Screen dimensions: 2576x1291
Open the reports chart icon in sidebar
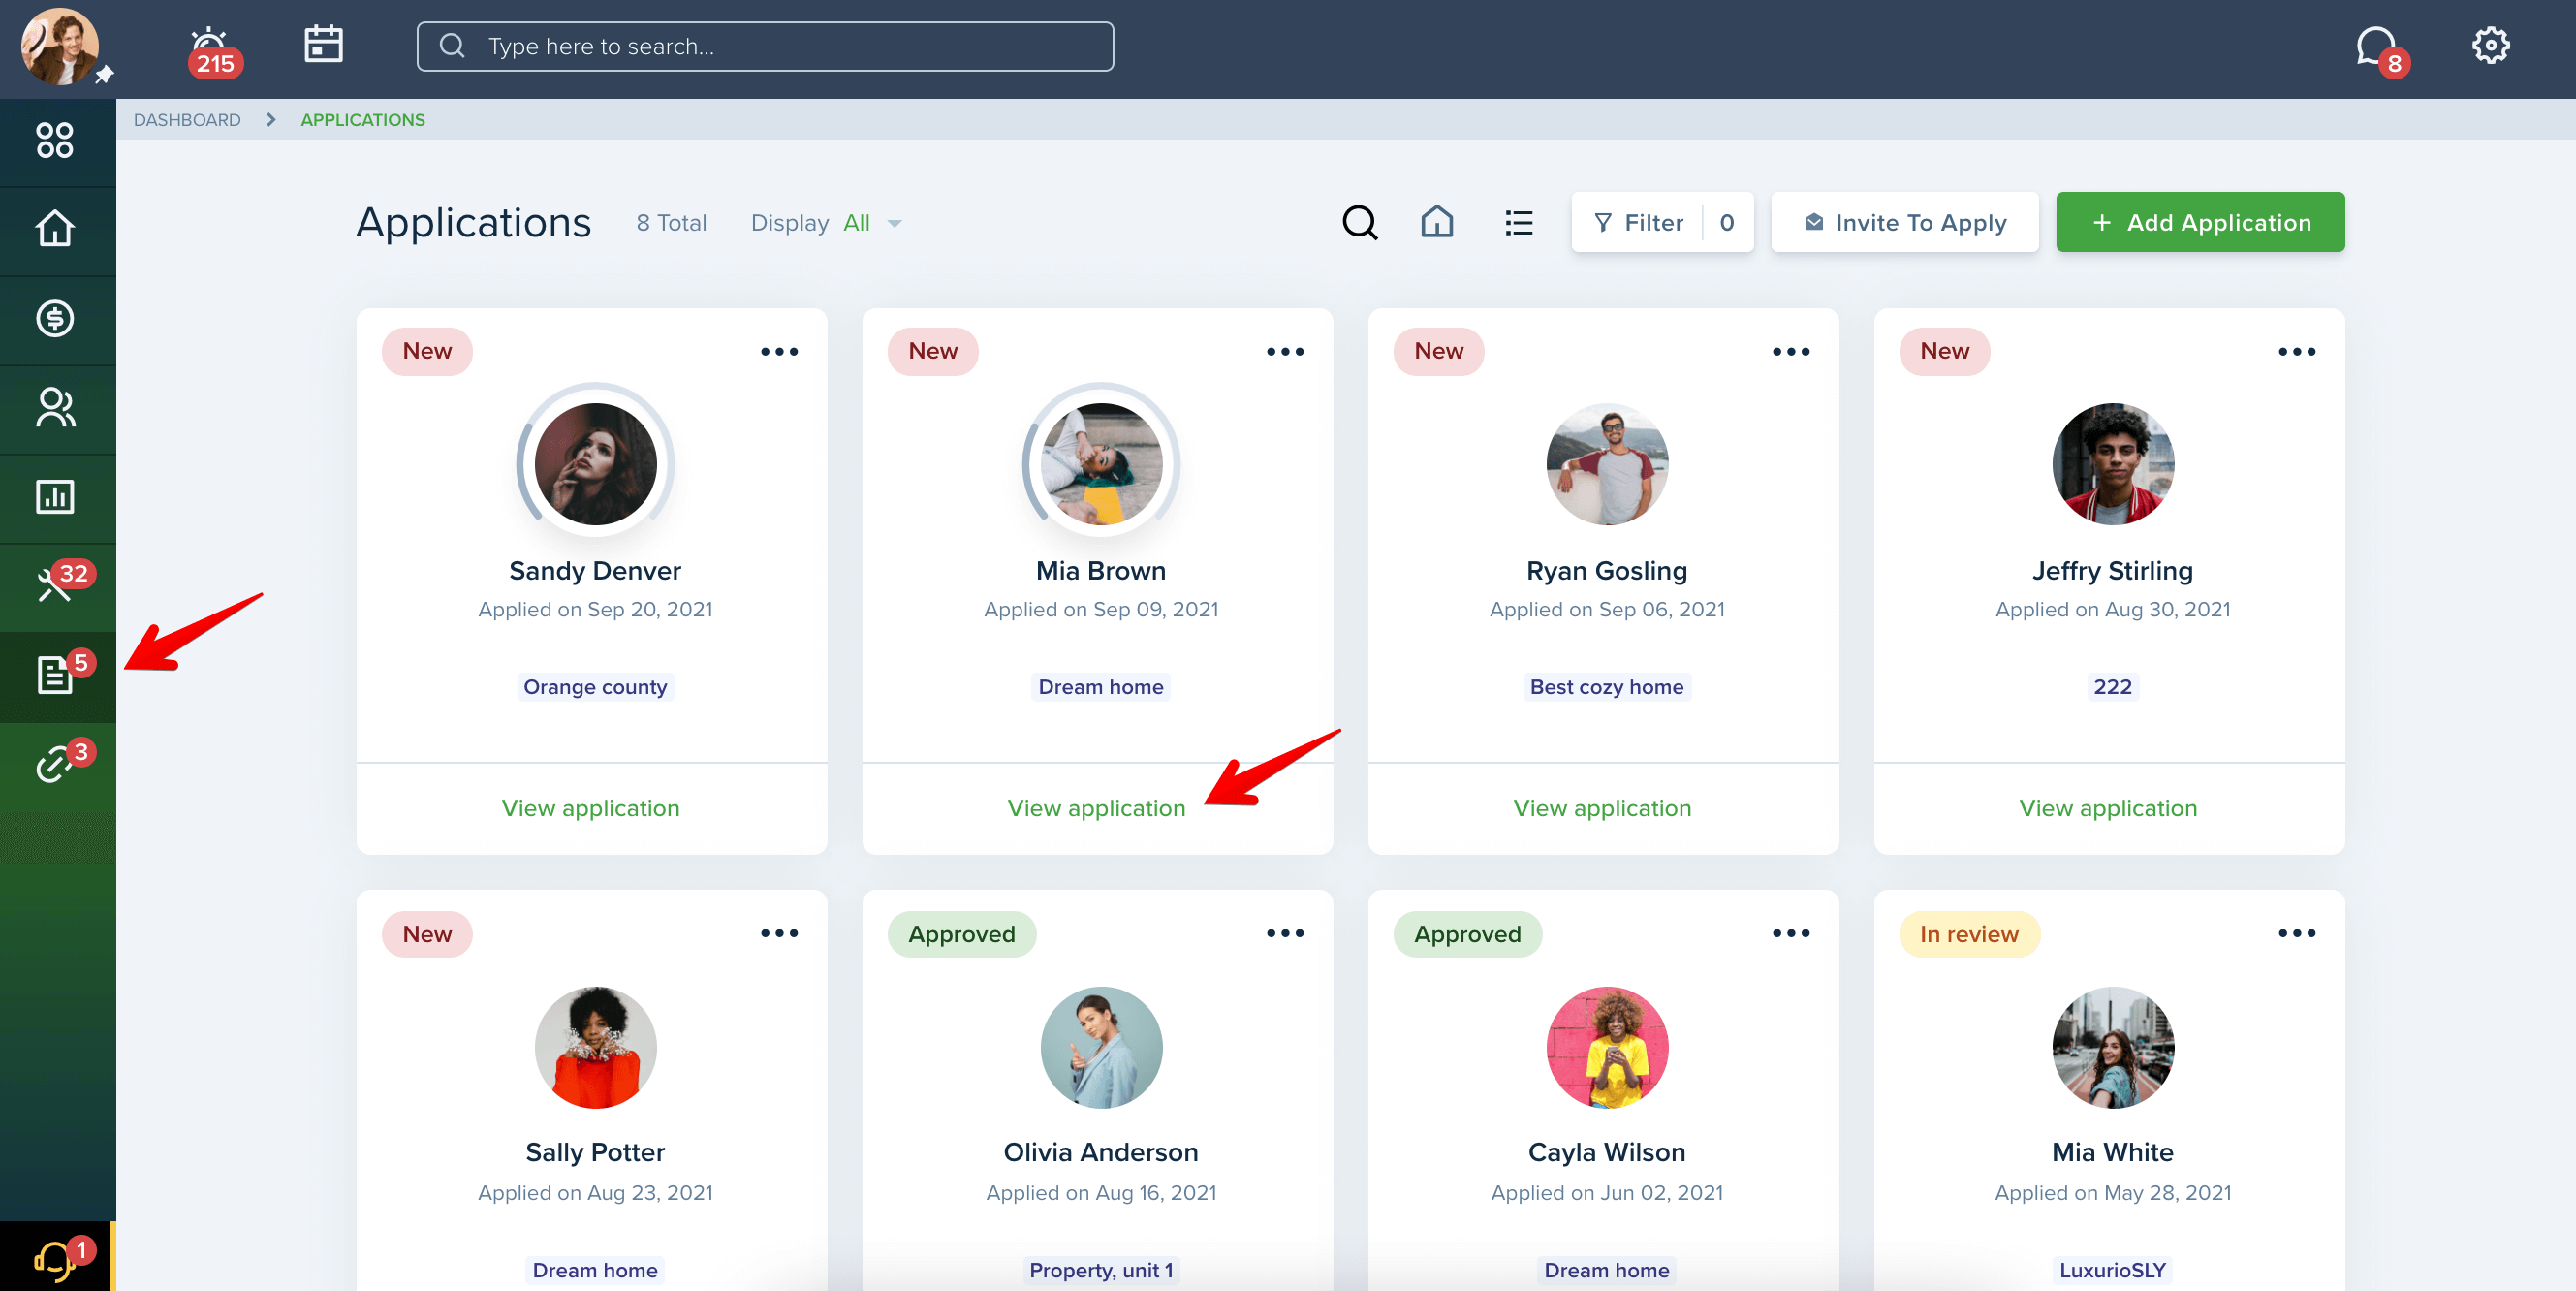(x=55, y=497)
